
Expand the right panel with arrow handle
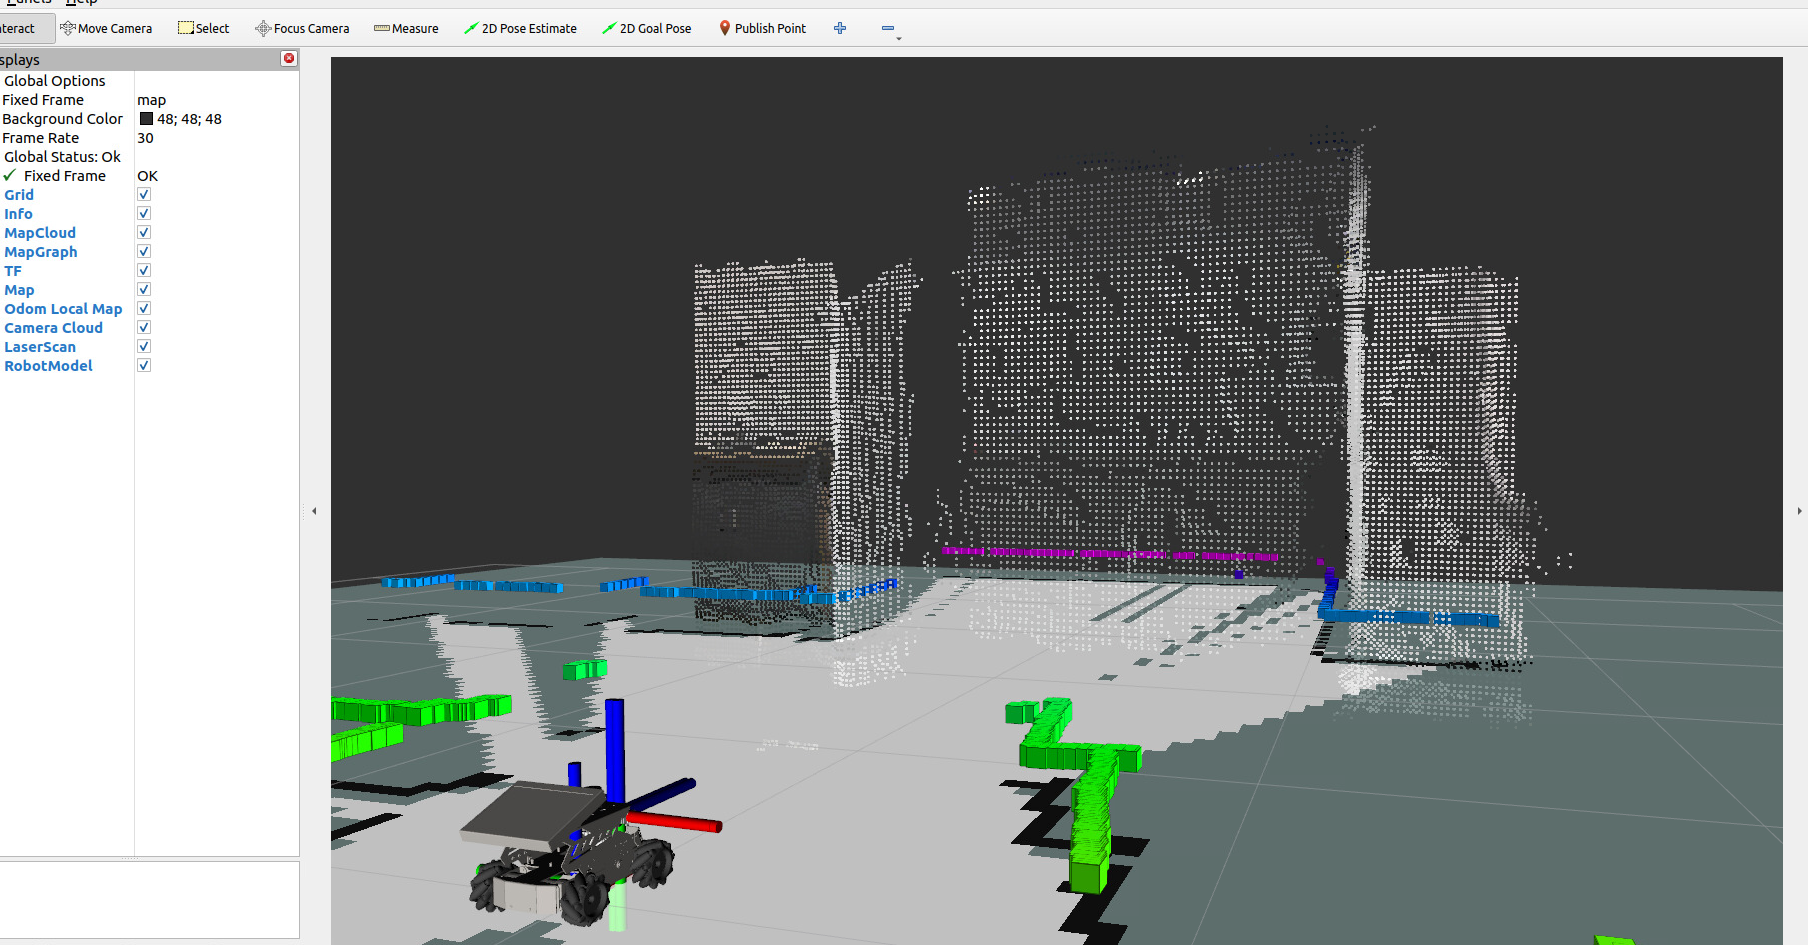click(1799, 511)
